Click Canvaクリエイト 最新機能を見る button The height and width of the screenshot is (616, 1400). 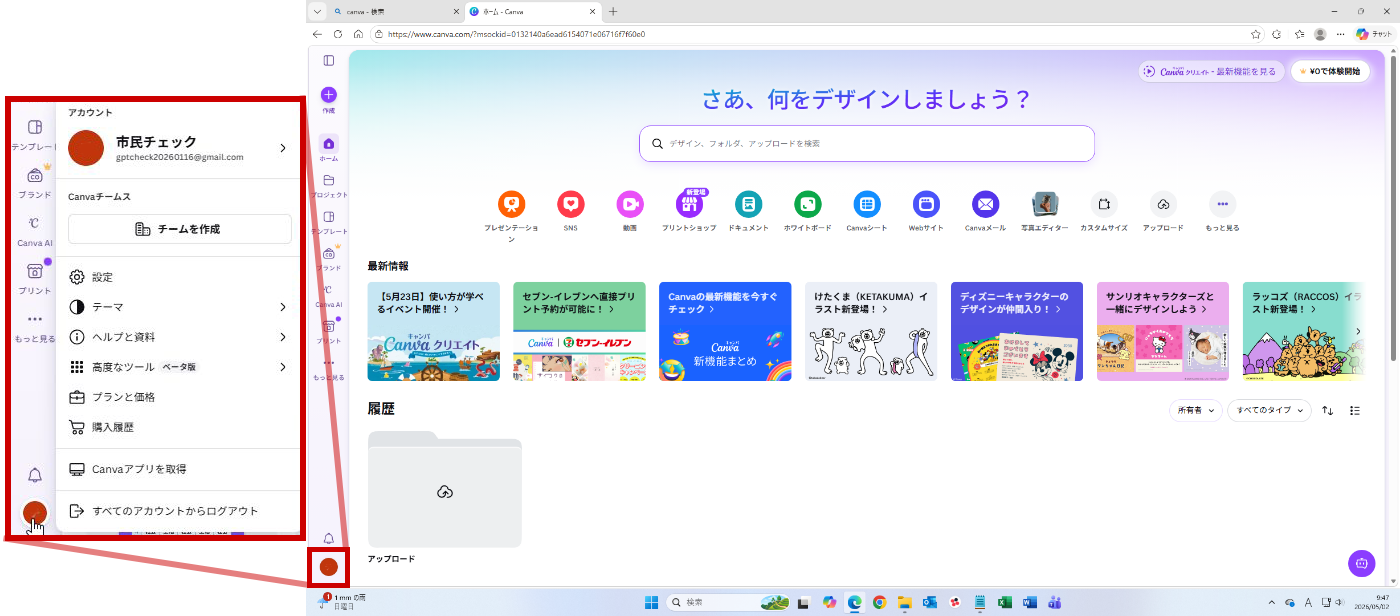pyautogui.click(x=1211, y=72)
